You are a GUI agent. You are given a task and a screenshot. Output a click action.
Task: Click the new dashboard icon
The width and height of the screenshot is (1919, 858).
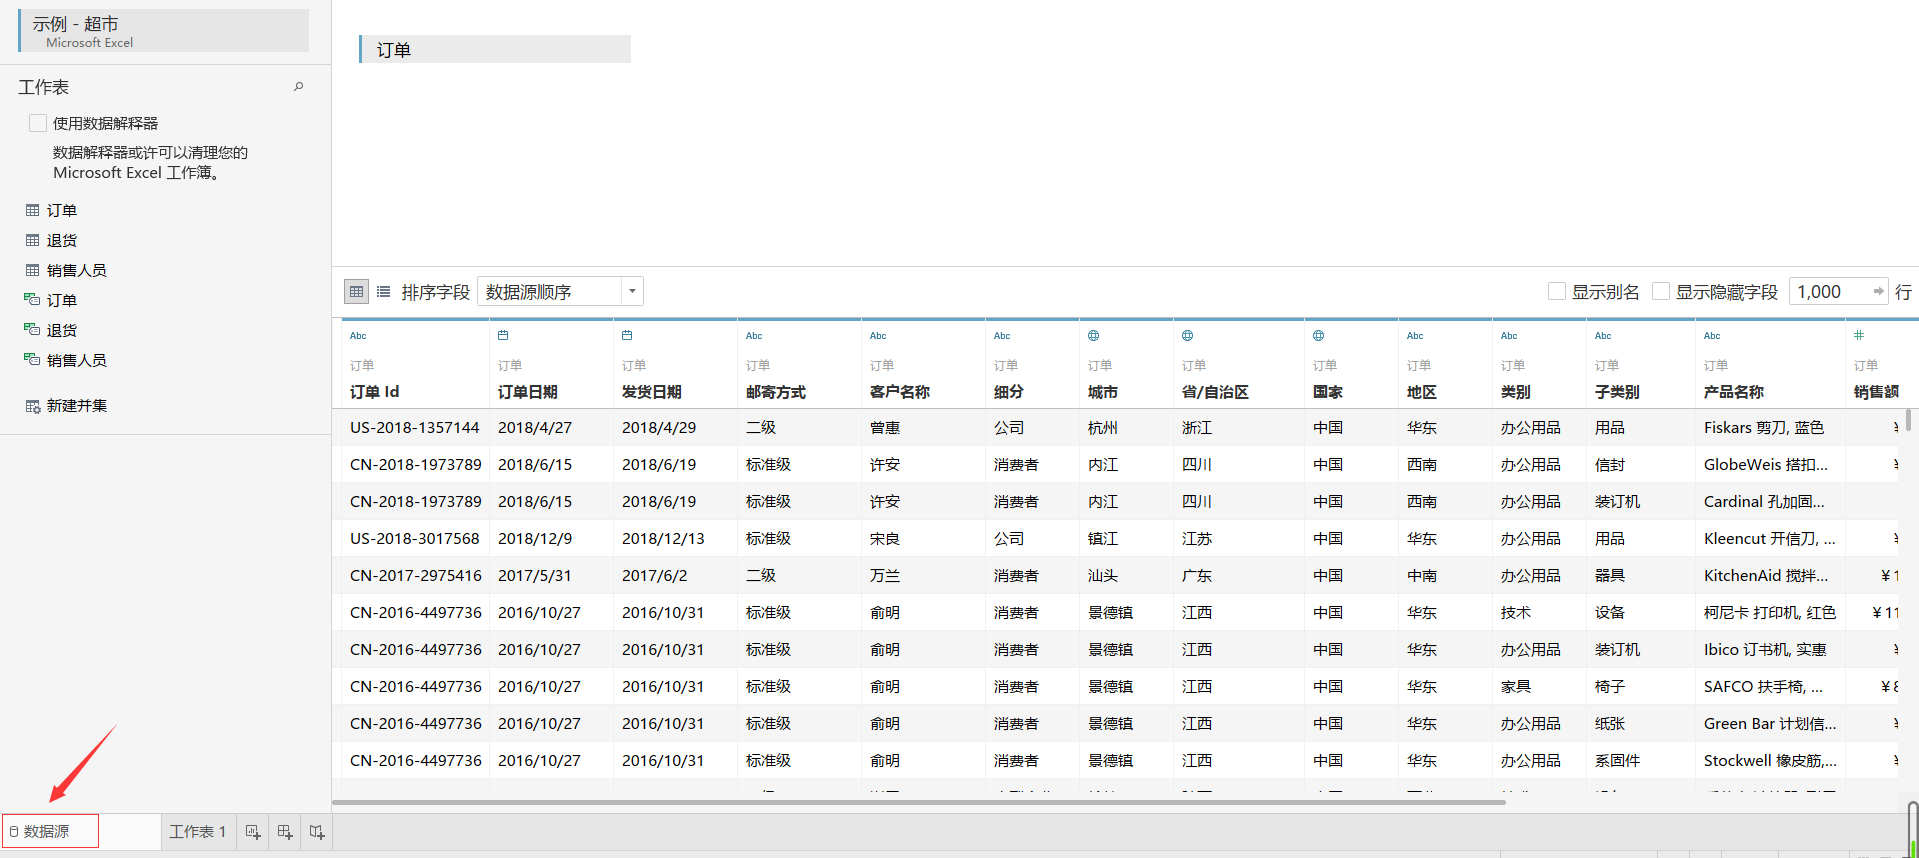(x=285, y=831)
